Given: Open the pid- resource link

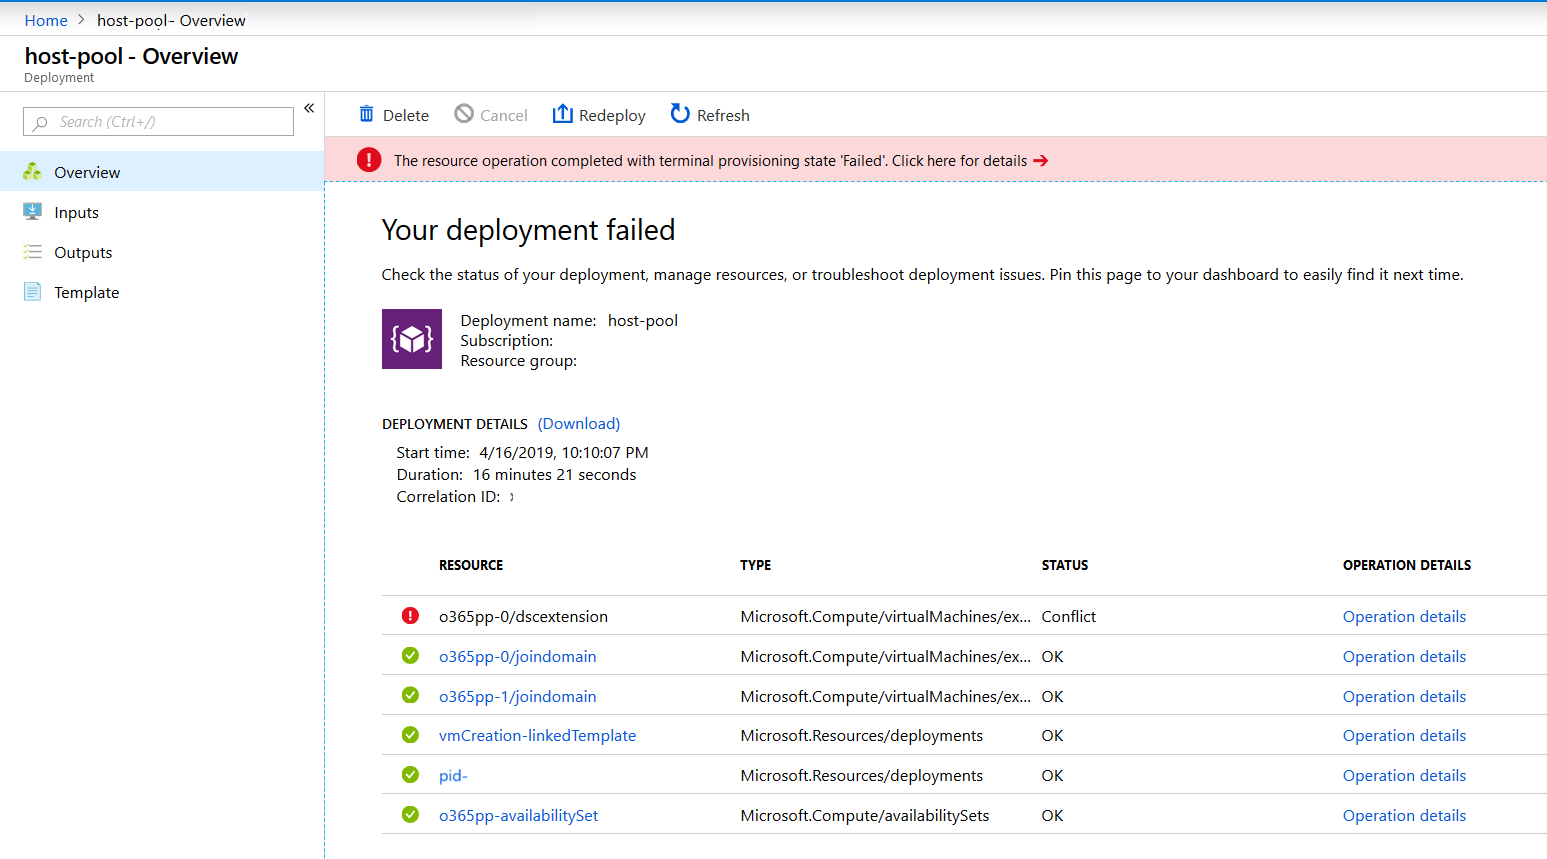Looking at the screenshot, I should [x=453, y=775].
